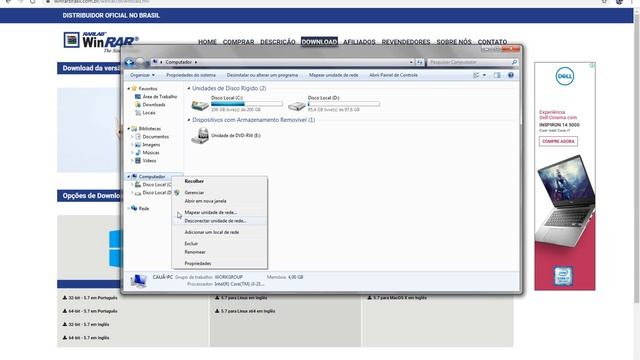Click COMPRE AGORA button in Dell ad
This screenshot has height=360, width=640.
pyautogui.click(x=558, y=141)
